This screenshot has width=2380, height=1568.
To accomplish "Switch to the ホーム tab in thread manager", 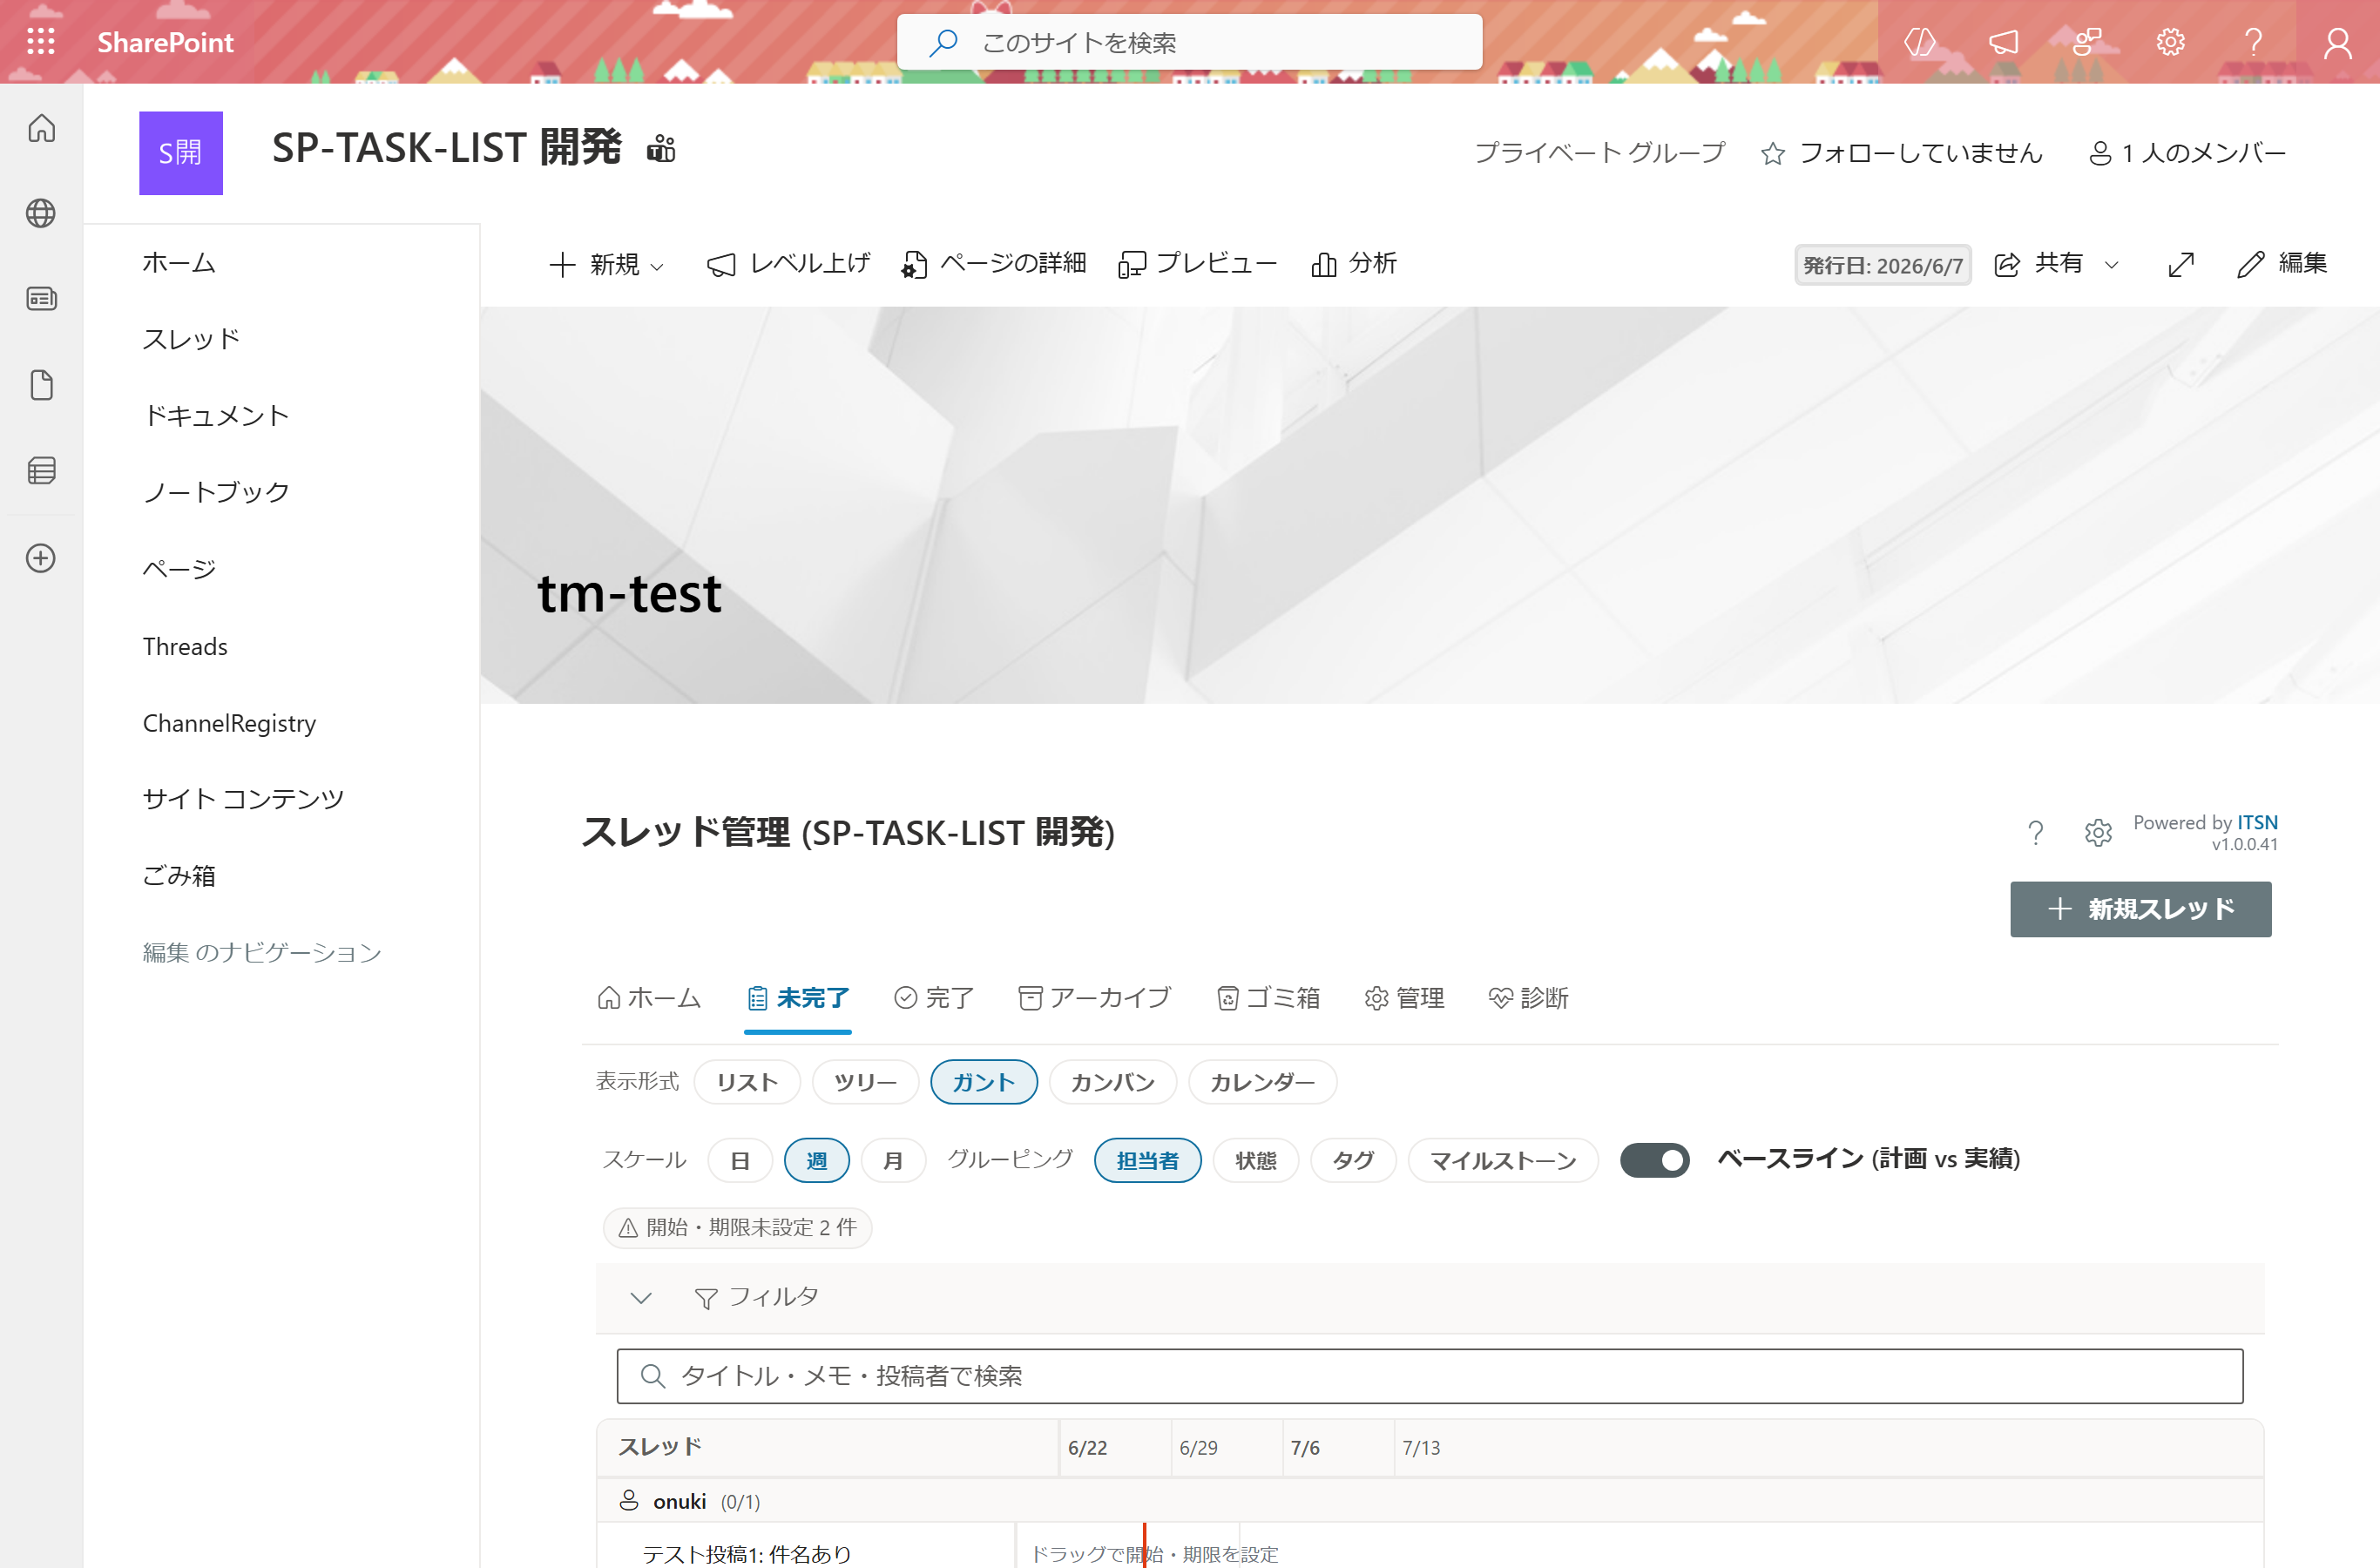I will tap(649, 998).
